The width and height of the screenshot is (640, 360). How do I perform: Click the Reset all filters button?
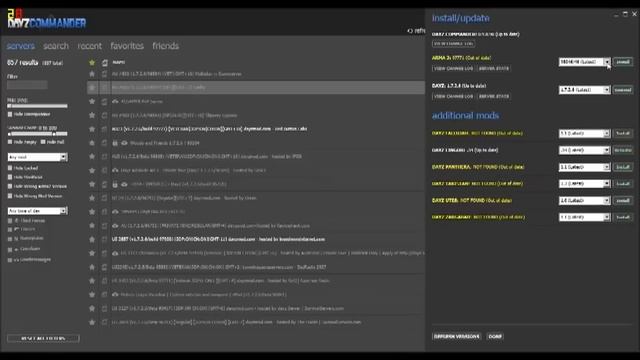(x=43, y=338)
